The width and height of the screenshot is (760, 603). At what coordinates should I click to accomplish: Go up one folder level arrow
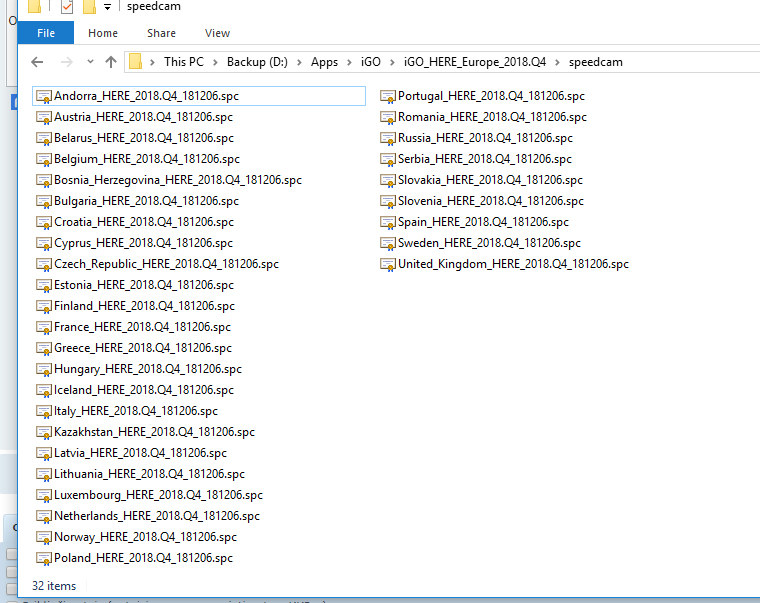tap(111, 62)
